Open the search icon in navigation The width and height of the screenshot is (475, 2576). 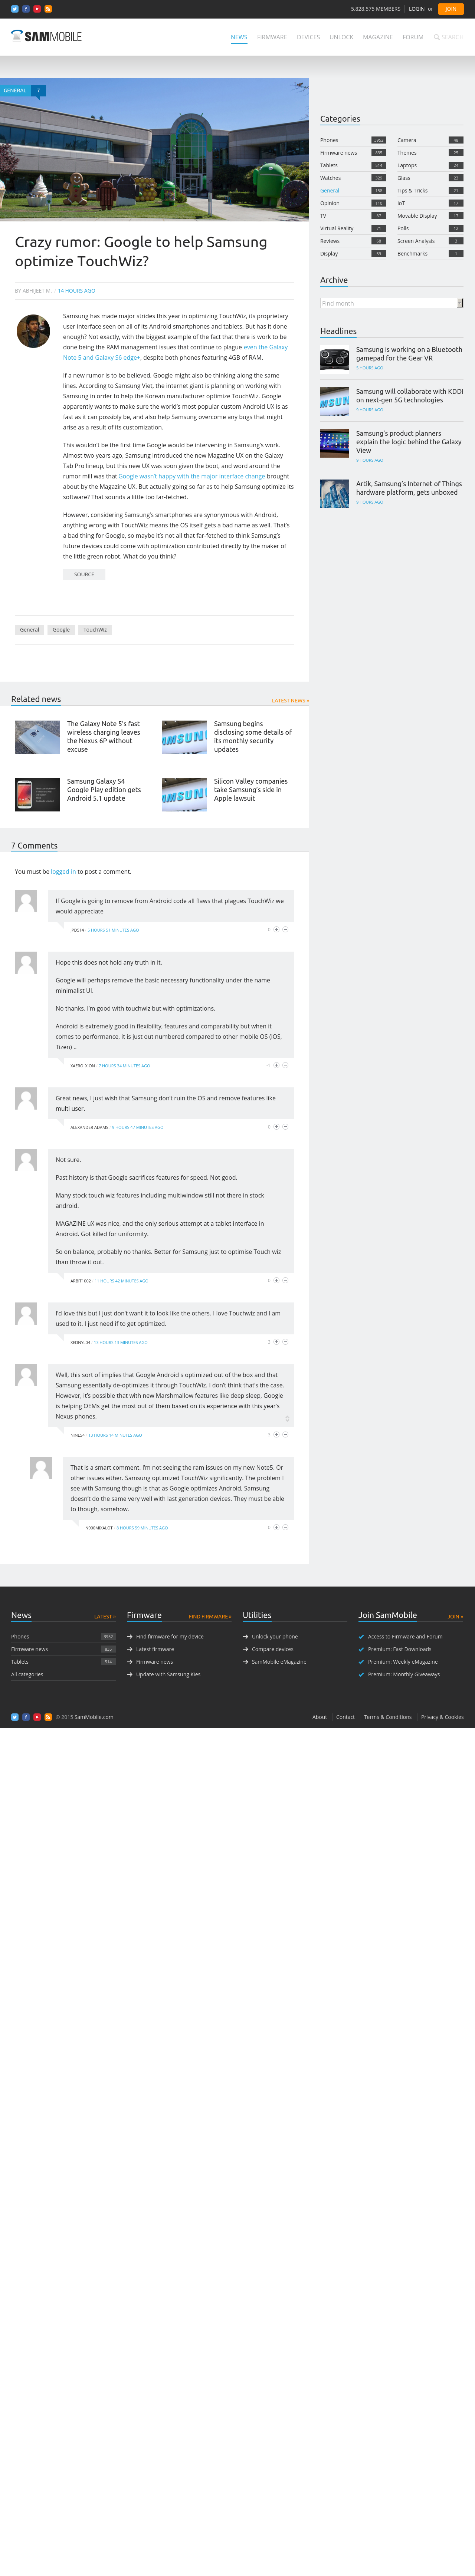coord(436,37)
